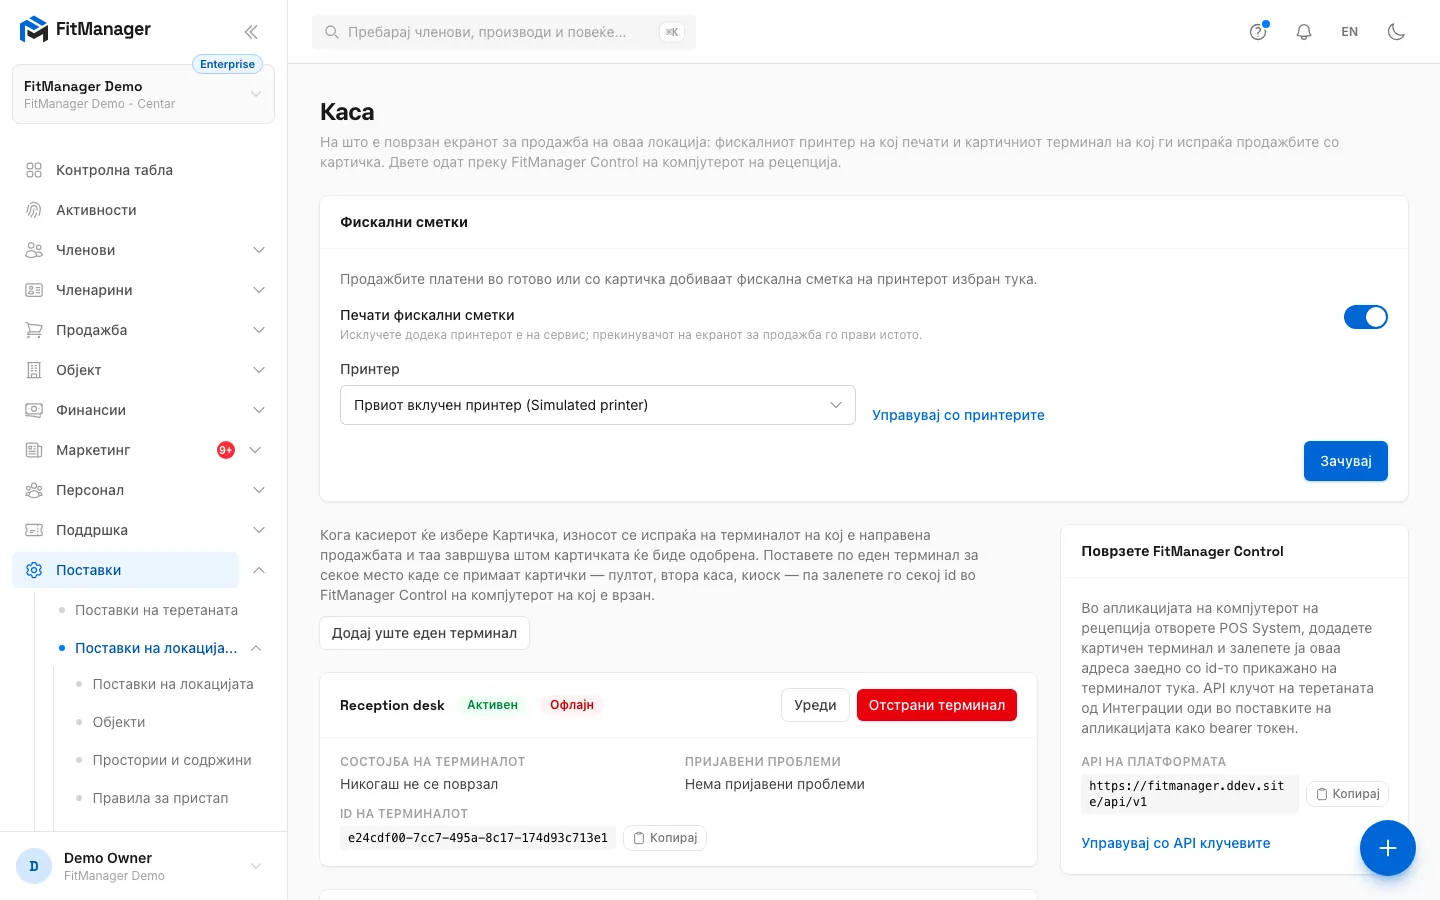
Task: Open Контролна табла dashboard icon
Action: tap(34, 170)
